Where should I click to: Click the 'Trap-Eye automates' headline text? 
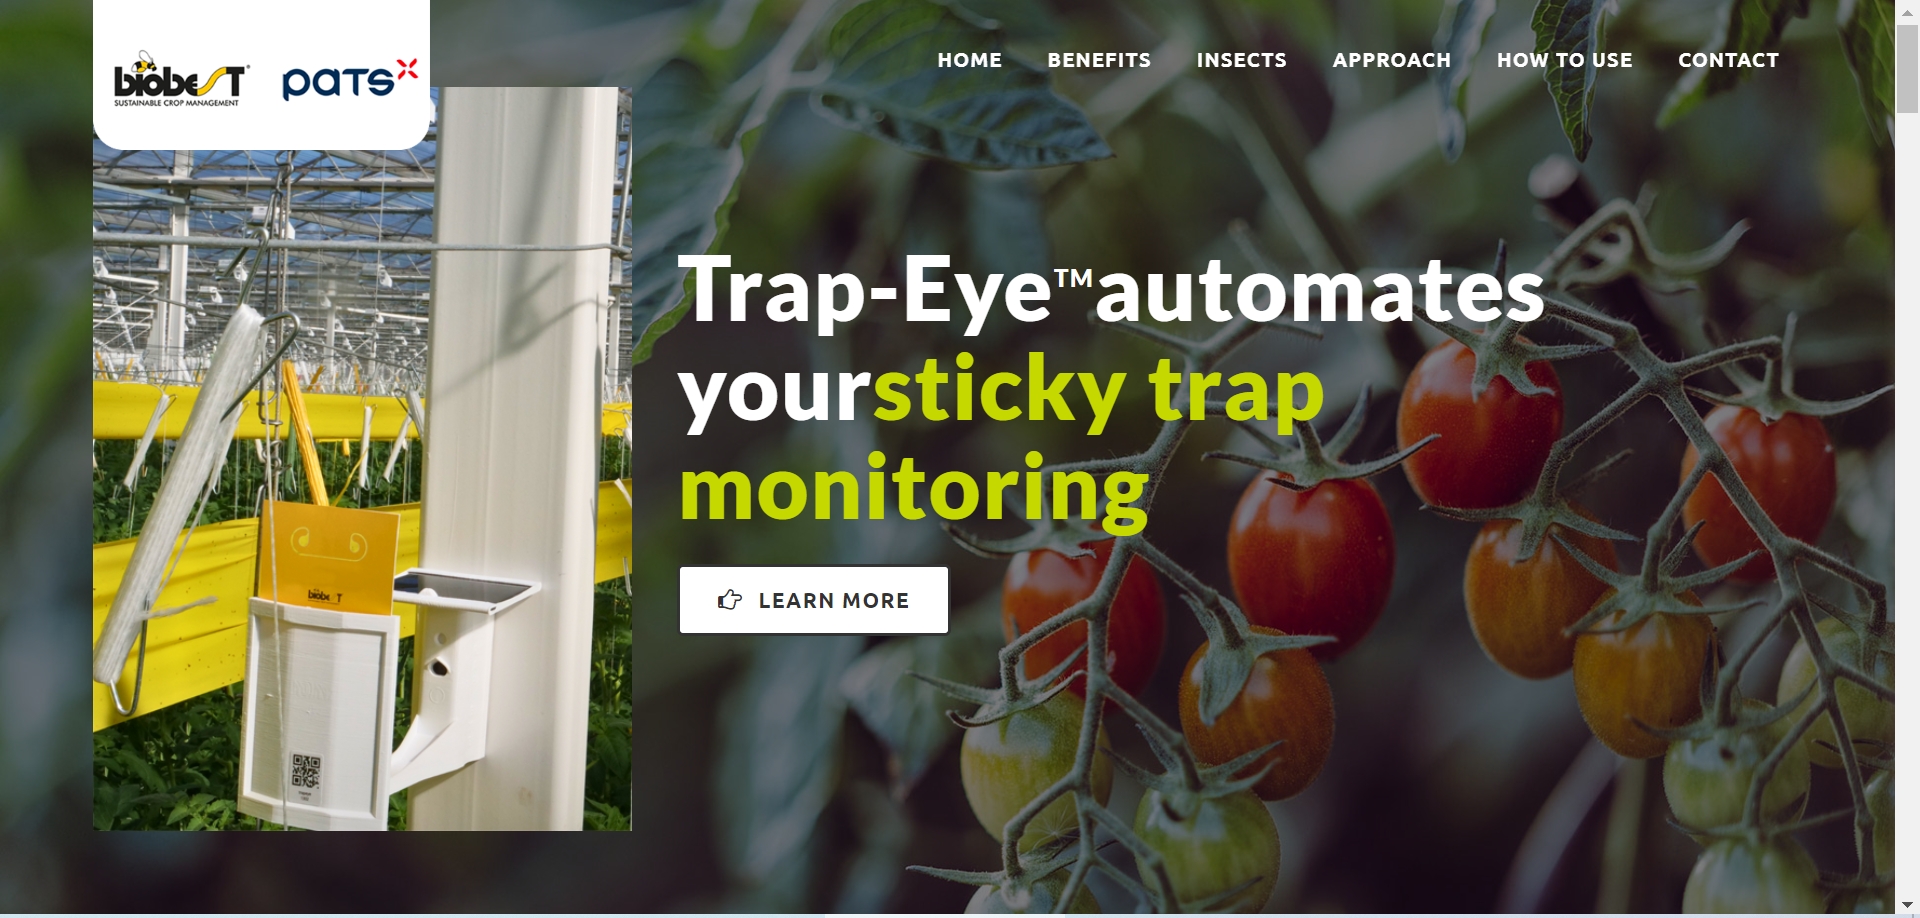coord(1111,290)
